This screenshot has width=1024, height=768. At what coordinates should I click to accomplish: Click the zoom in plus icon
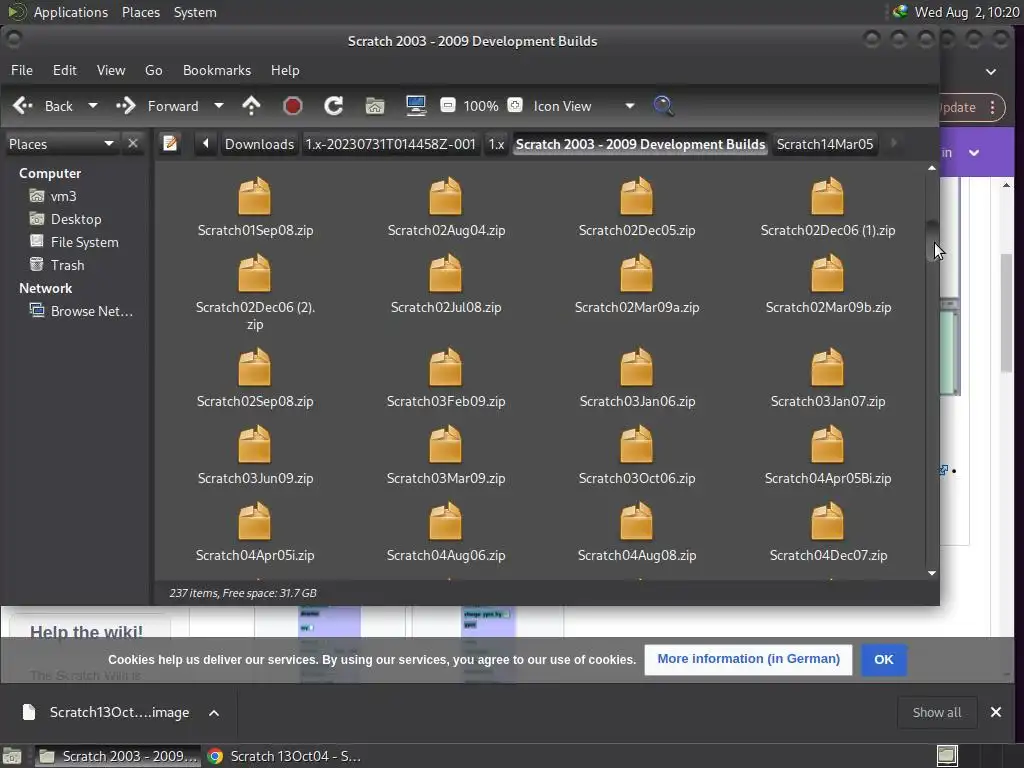[515, 106]
